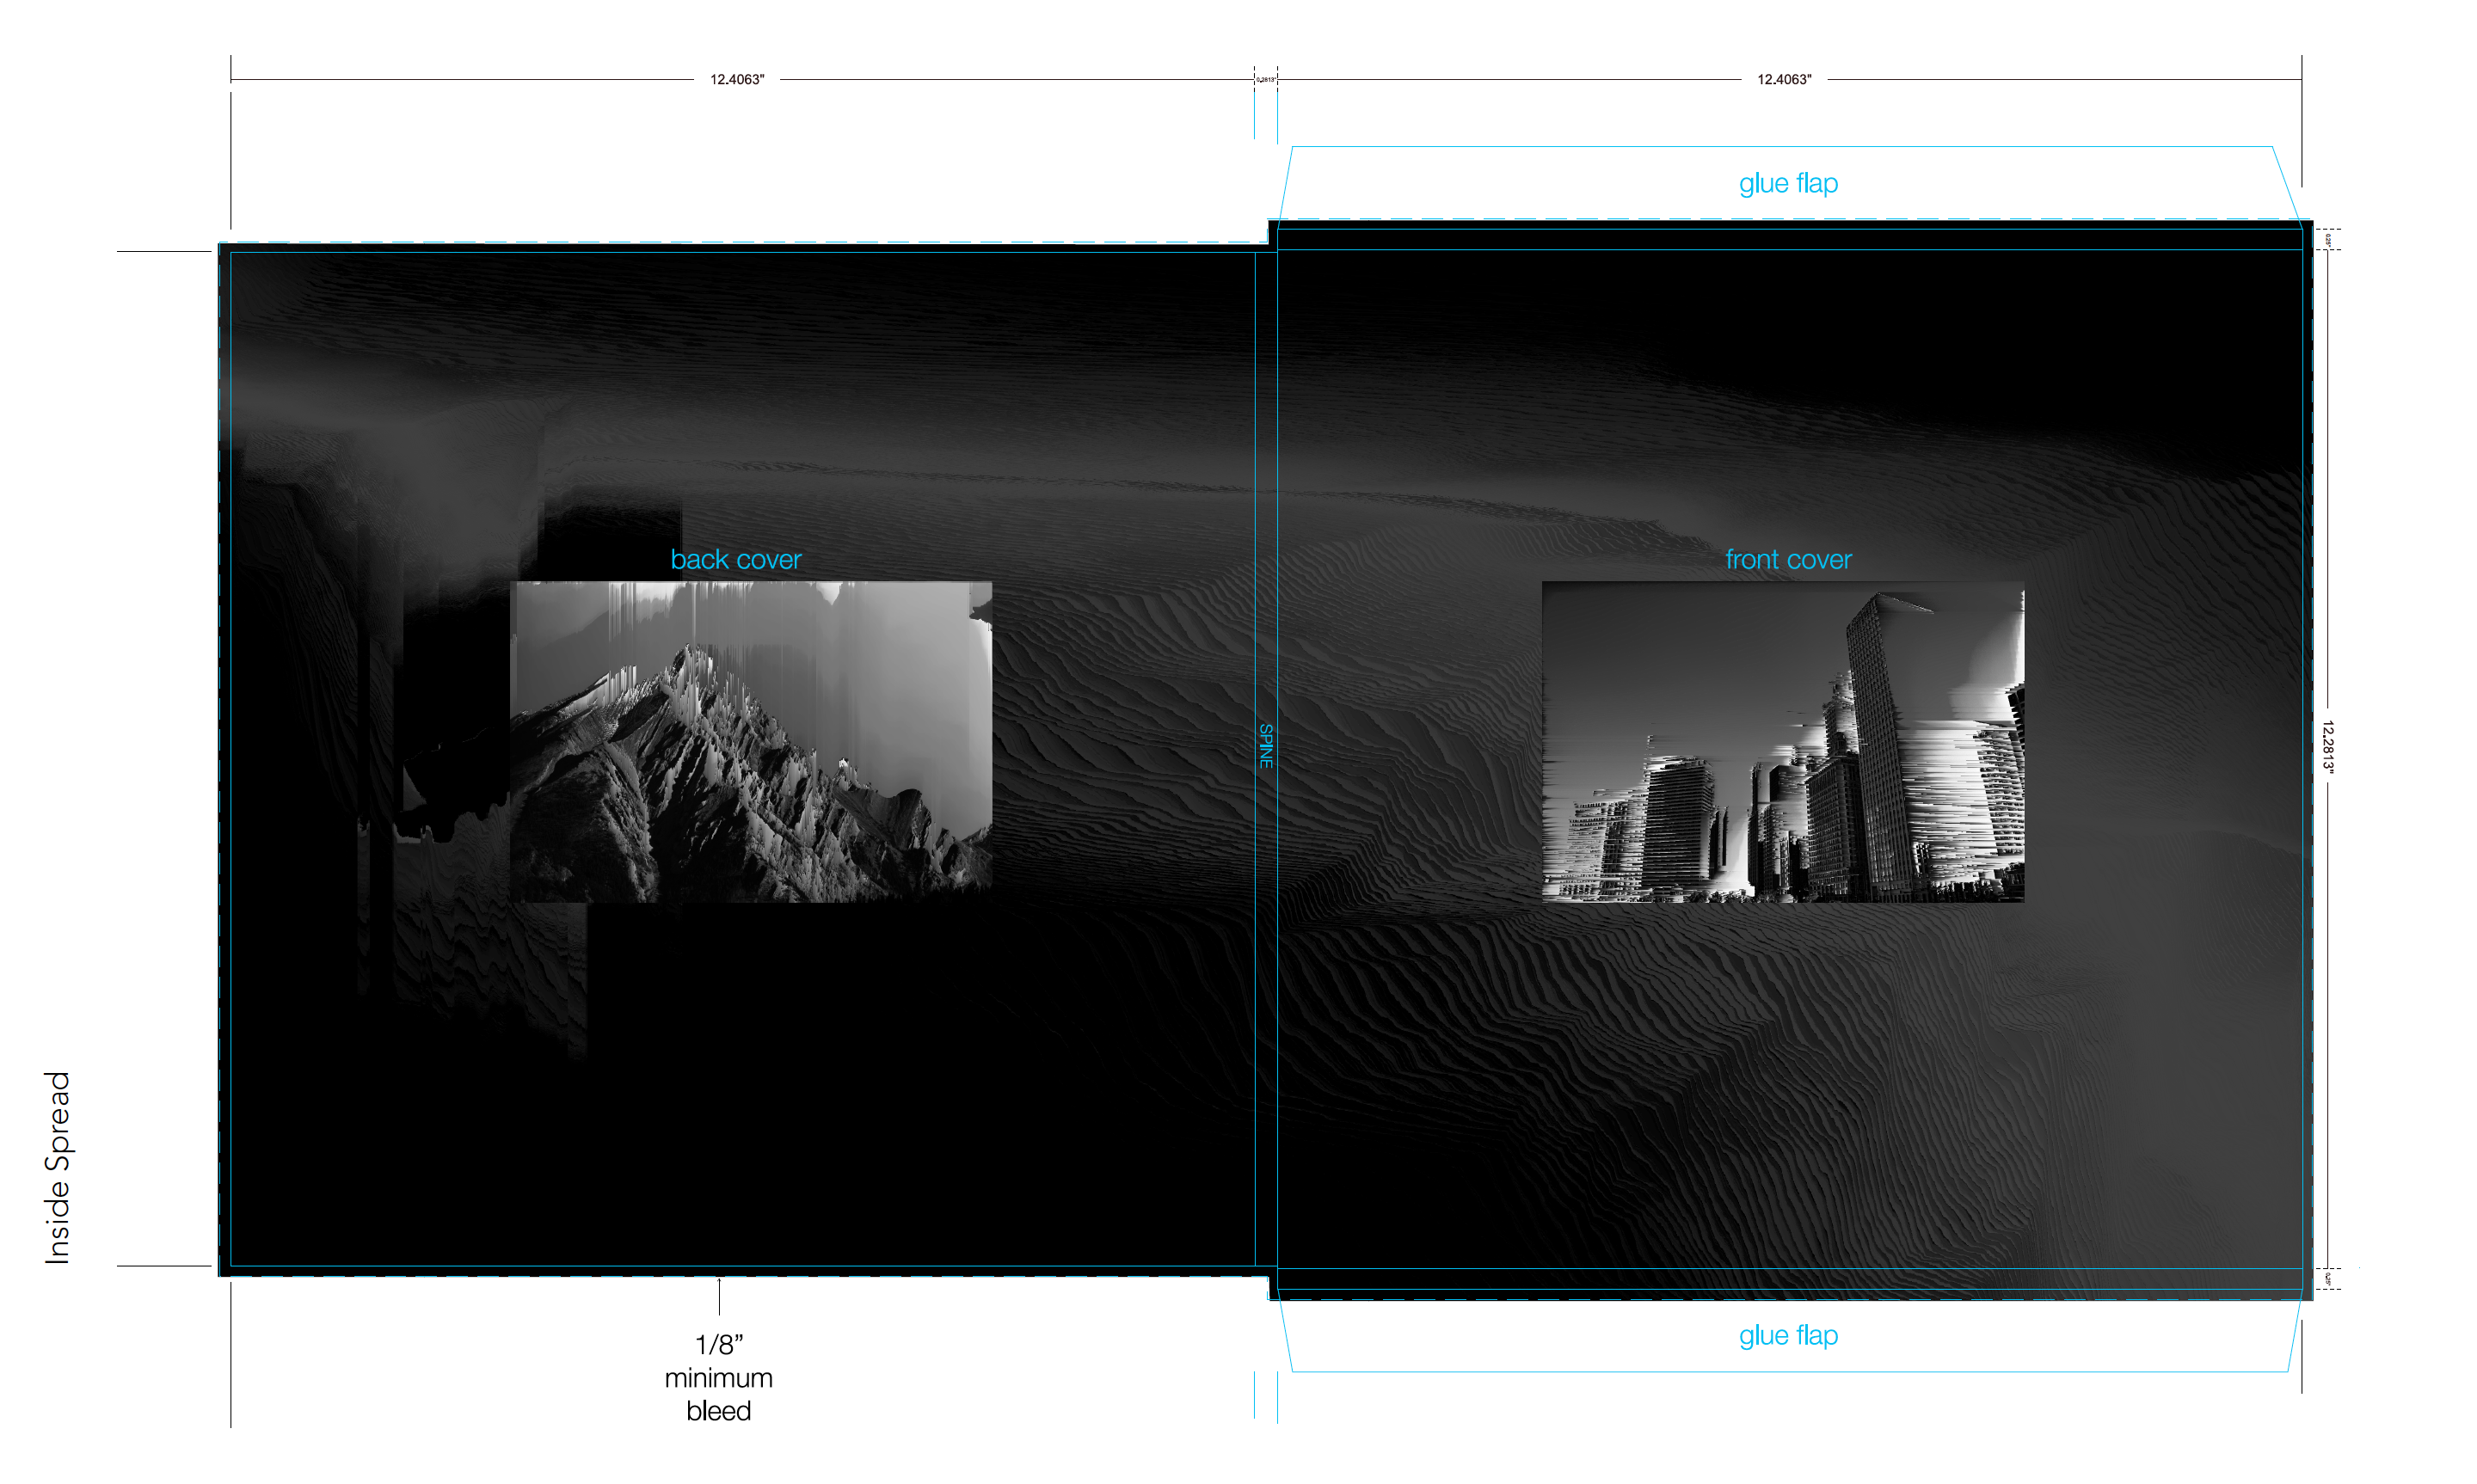Image resolution: width=2477 pixels, height=1484 pixels.
Task: Click the small bleed arrow above '1/8"' text
Action: point(718,1294)
